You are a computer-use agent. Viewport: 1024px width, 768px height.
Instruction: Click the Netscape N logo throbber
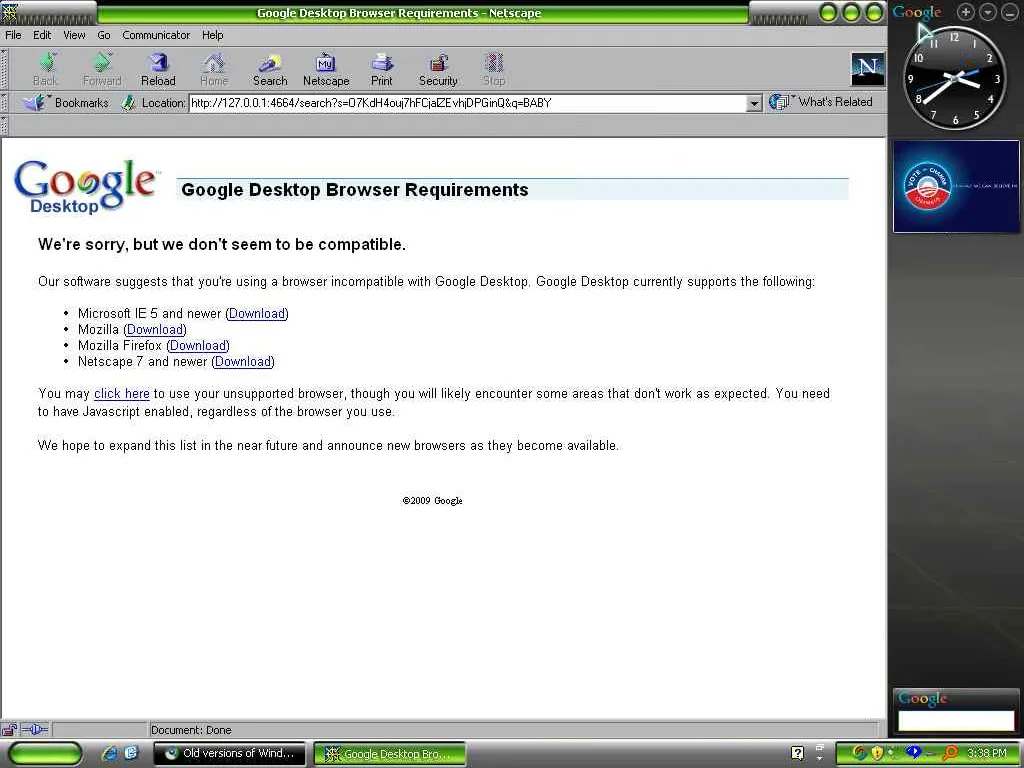867,69
